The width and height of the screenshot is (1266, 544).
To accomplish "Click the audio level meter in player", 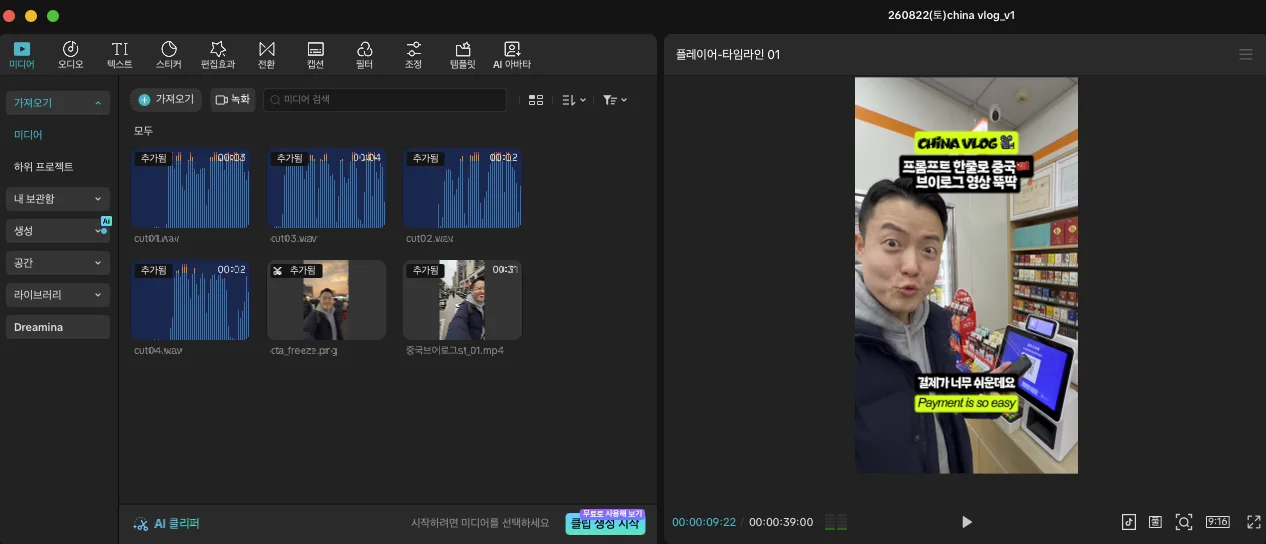I will 835,522.
